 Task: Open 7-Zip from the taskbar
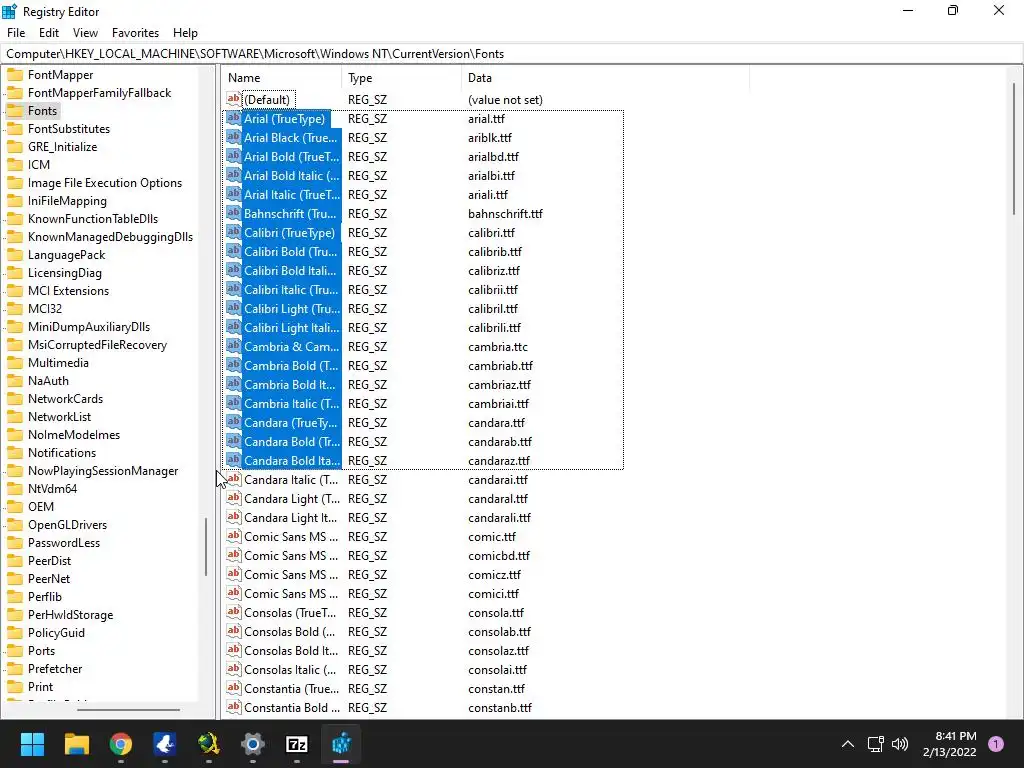(297, 743)
